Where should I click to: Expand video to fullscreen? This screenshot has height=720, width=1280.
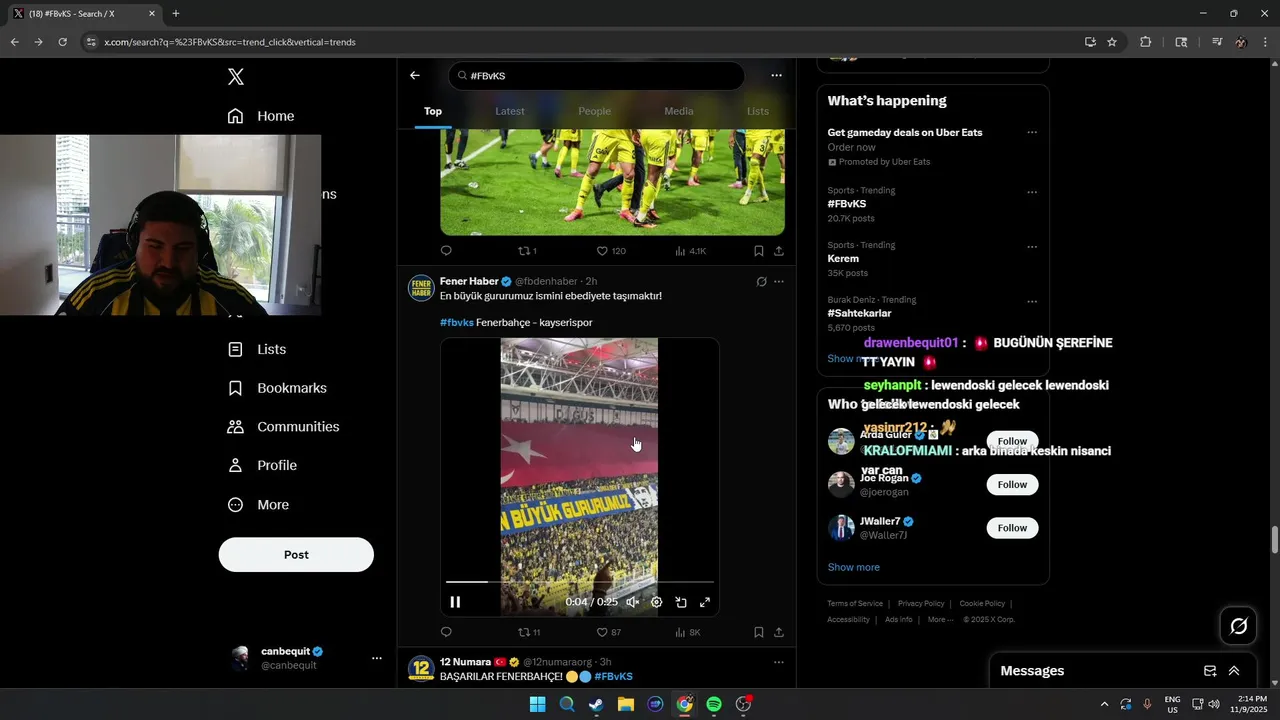coord(705,602)
